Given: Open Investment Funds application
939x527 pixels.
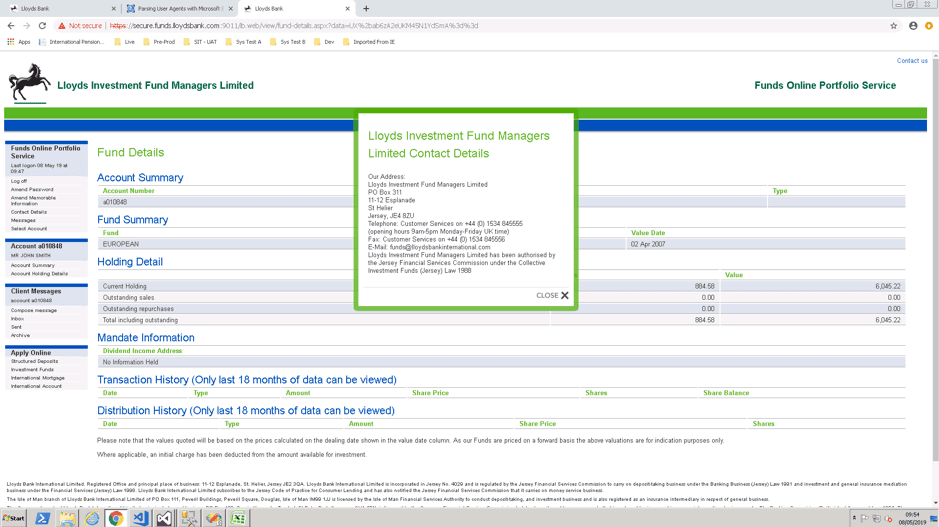Looking at the screenshot, I should [x=32, y=369].
